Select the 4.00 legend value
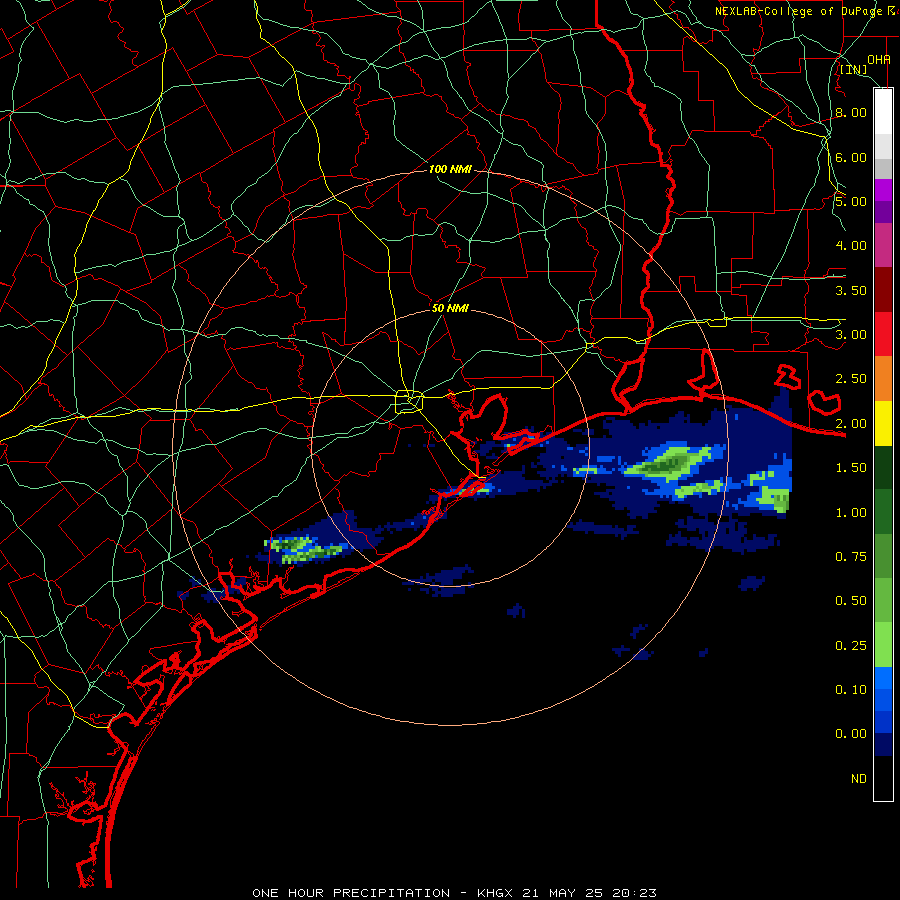 (851, 246)
